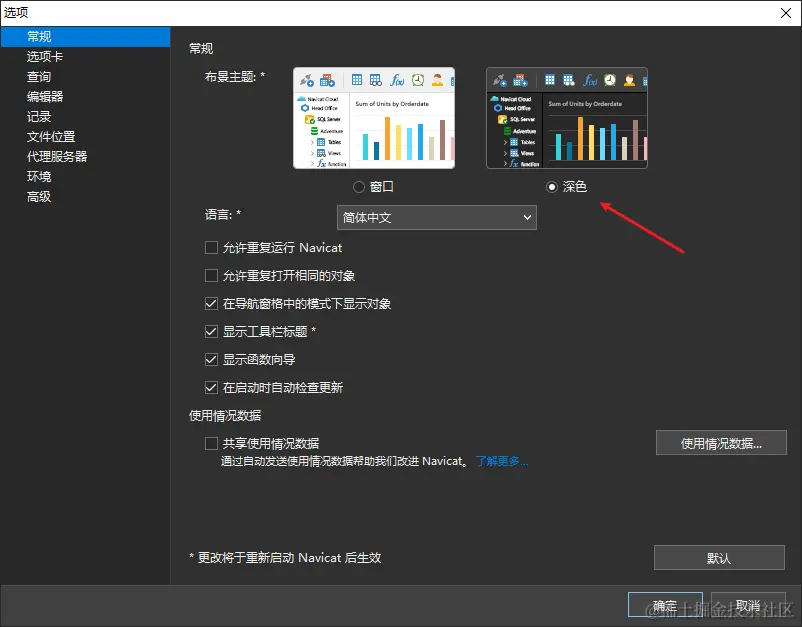Screen dimensions: 802x627
Task: Follow the 了解更多... link
Action: (502, 461)
